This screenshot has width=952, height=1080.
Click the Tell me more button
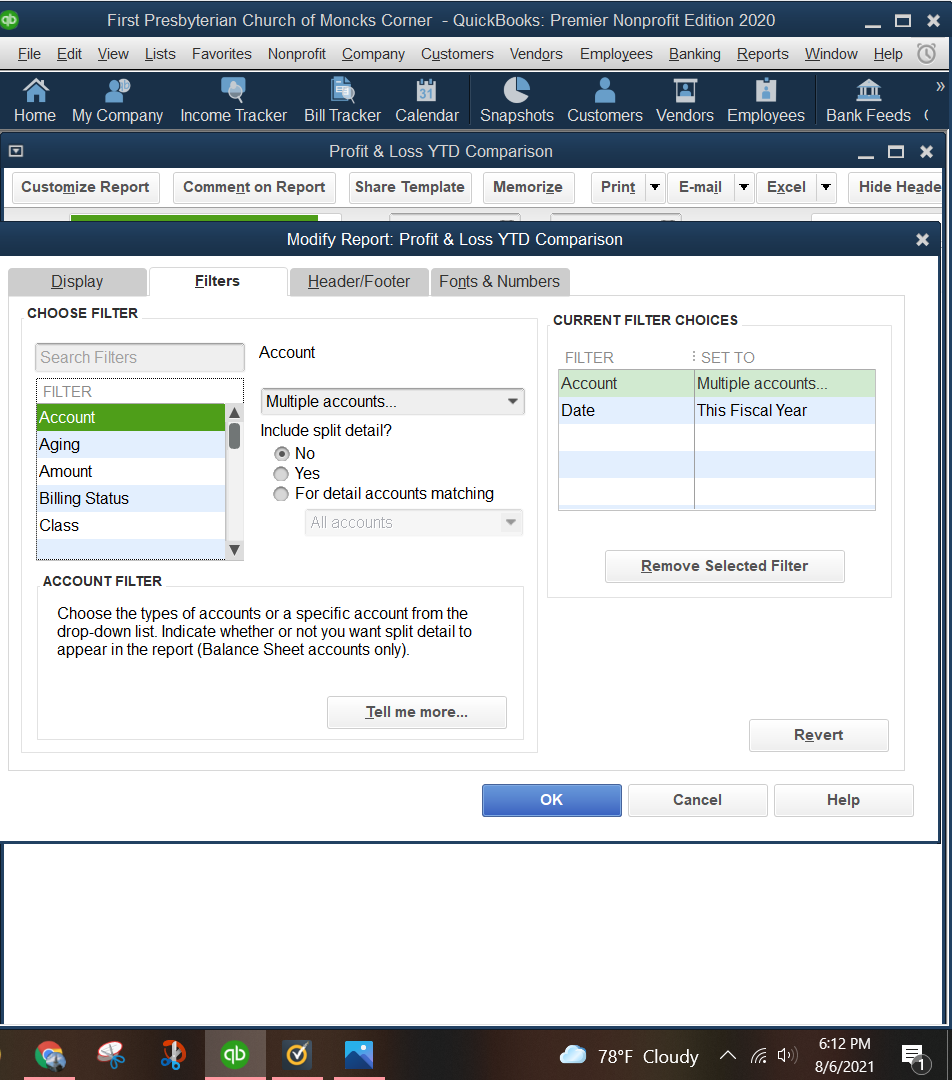pos(416,712)
